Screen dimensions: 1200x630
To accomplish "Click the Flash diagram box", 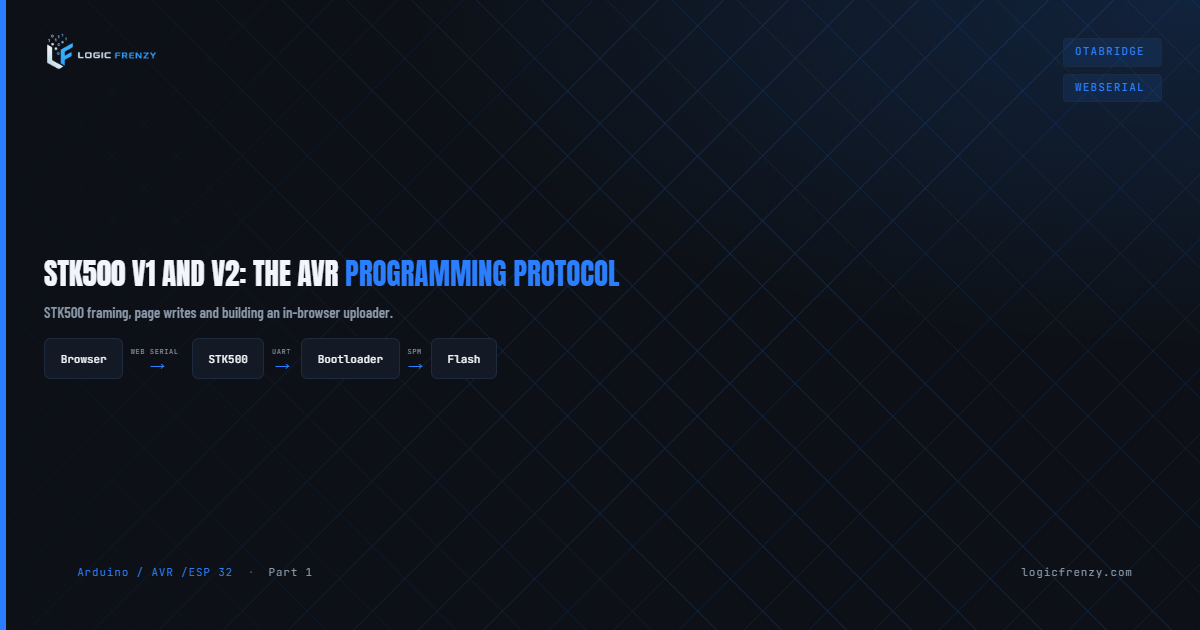I will click(x=464, y=359).
